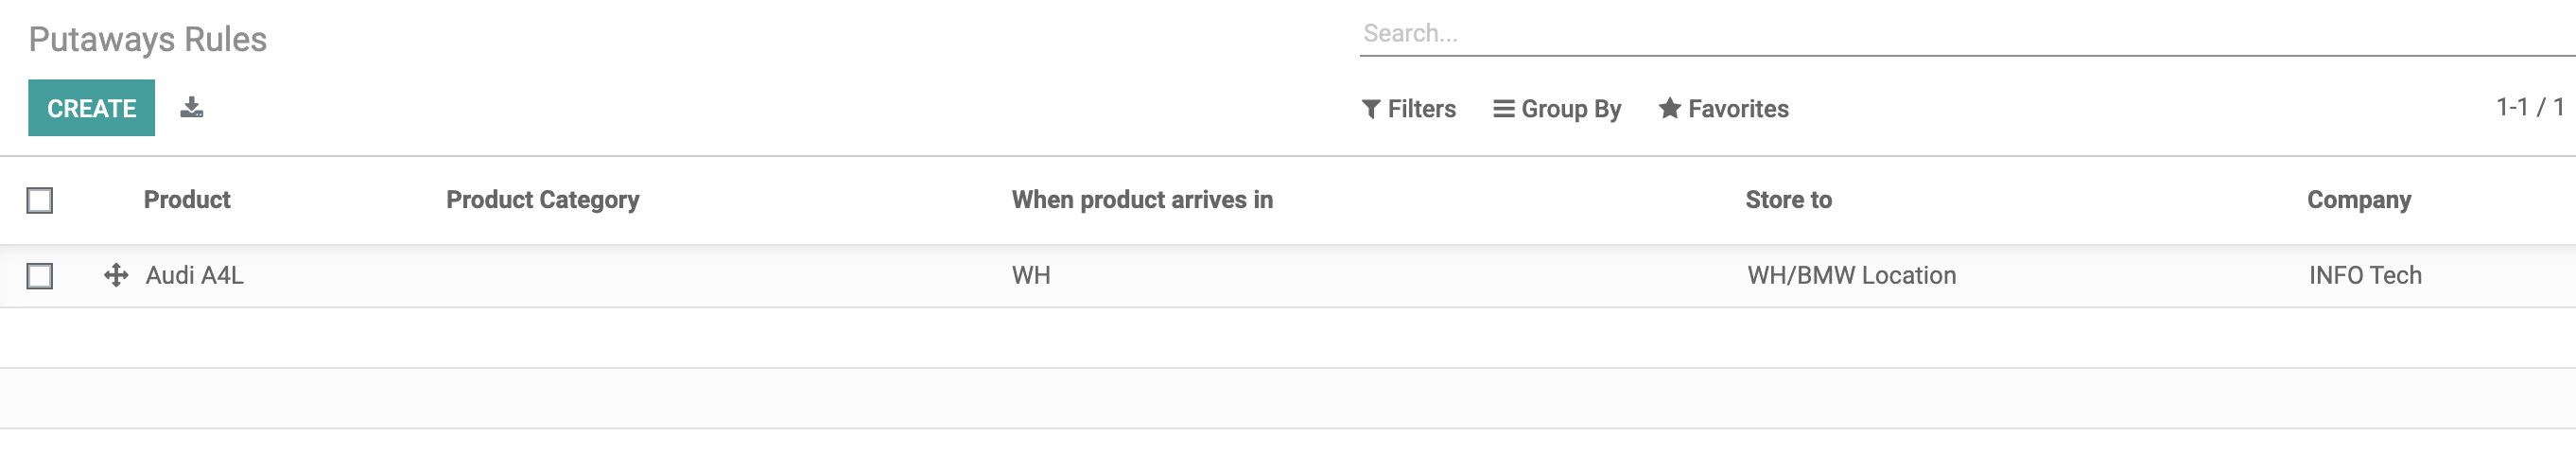Sort by the Store to column header
Image resolution: width=2576 pixels, height=471 pixels.
[1788, 200]
